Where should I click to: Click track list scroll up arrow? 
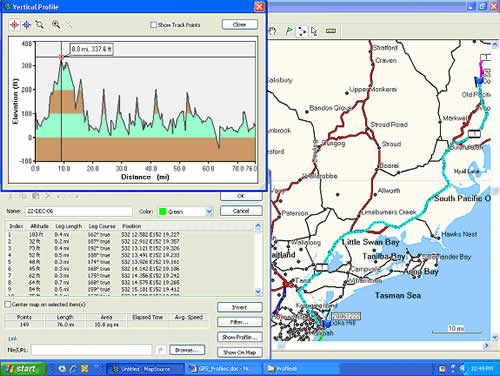click(258, 227)
